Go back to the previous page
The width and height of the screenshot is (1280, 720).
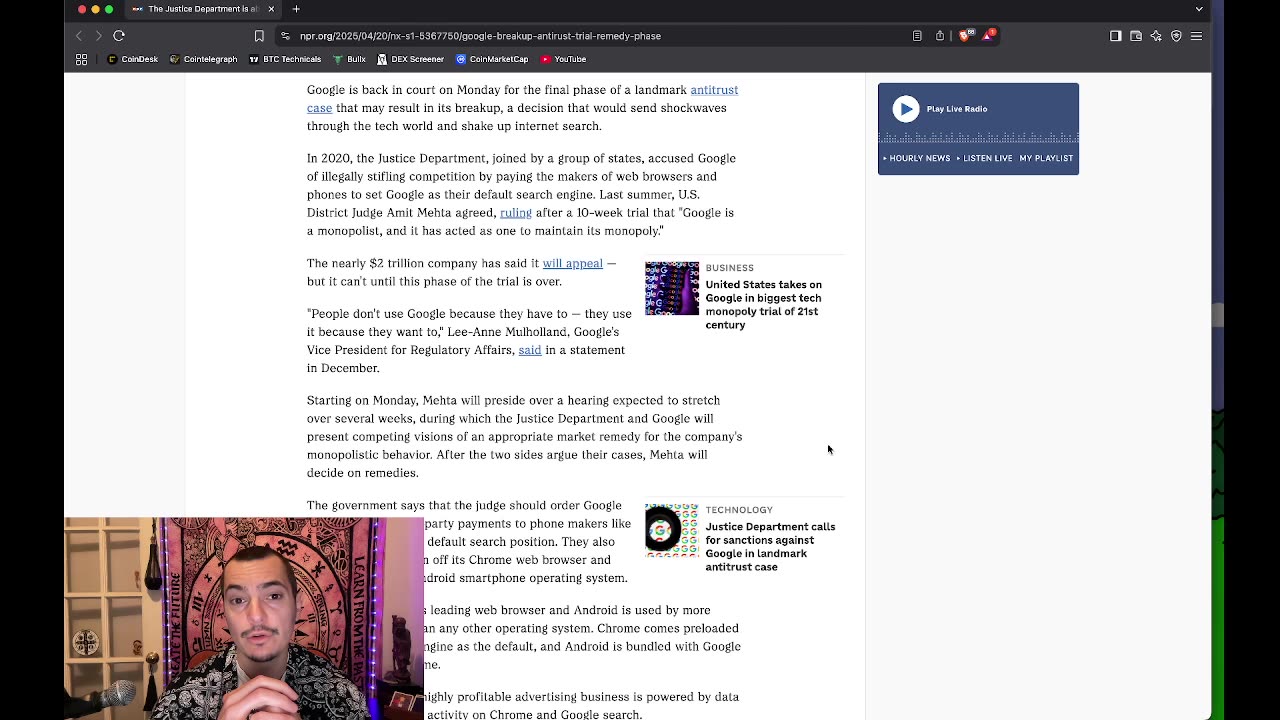point(79,36)
